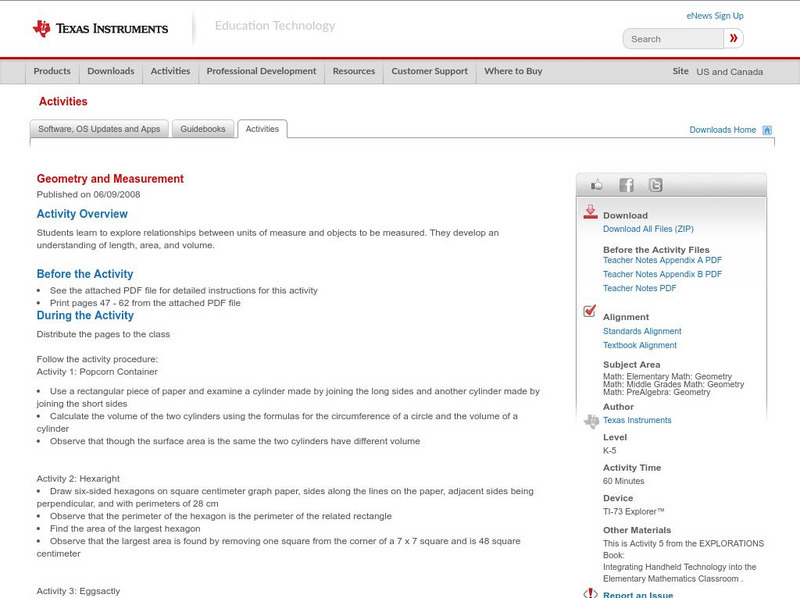Click the red checkmark Alignment icon
Screen dimensions: 800x598
pyautogui.click(x=589, y=310)
